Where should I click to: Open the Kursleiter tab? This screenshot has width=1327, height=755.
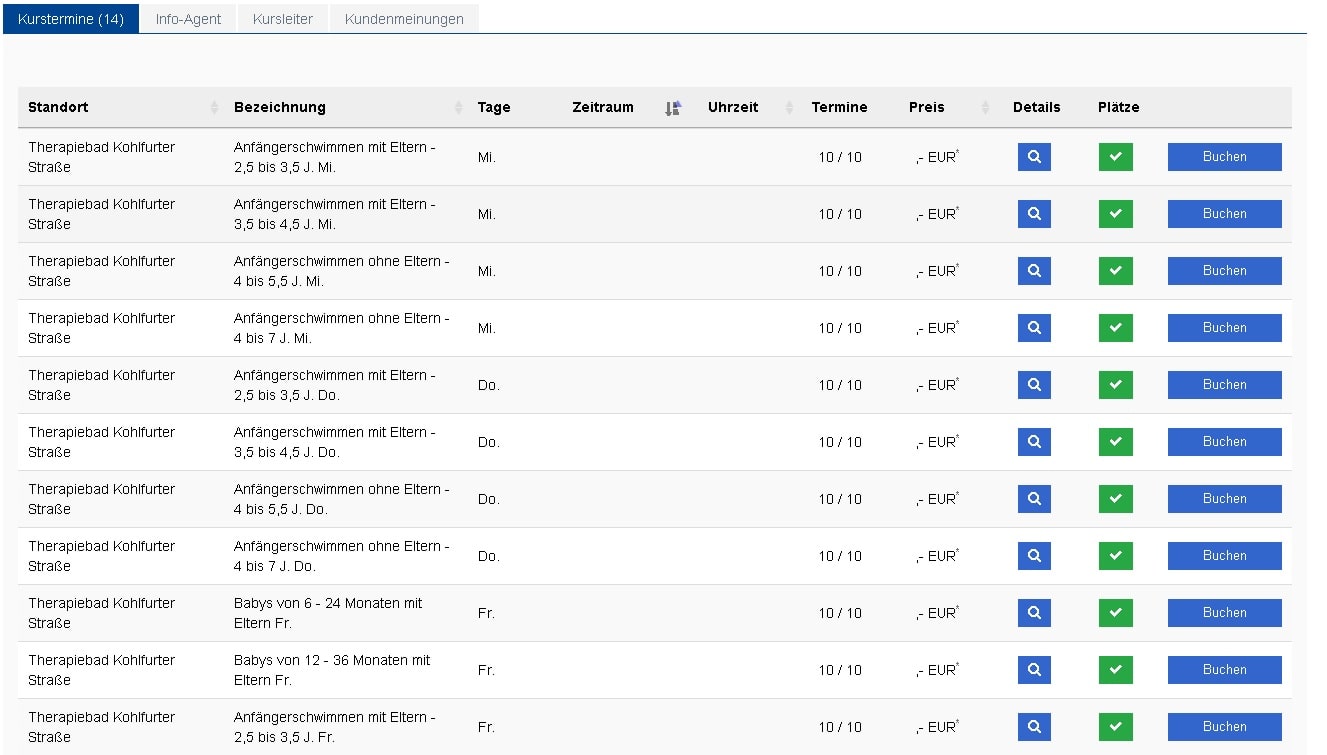click(x=283, y=19)
